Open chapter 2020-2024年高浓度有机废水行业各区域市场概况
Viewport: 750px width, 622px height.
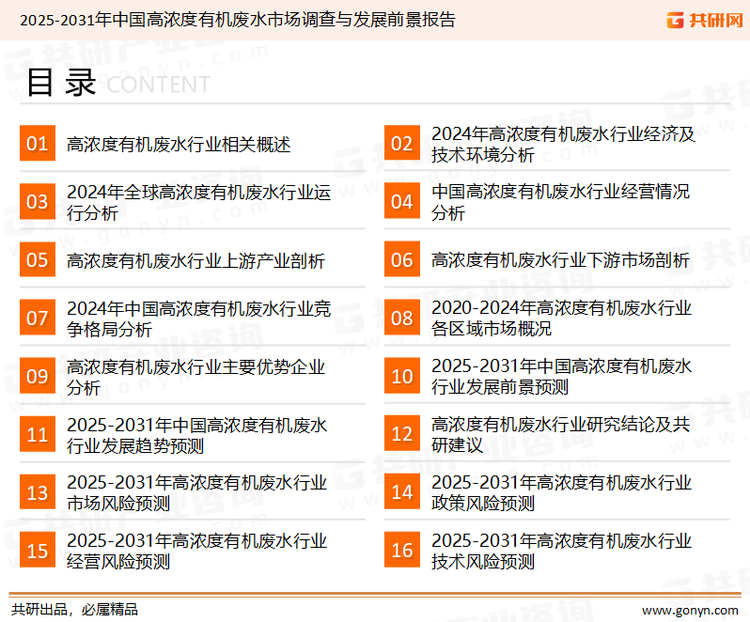pos(562,318)
